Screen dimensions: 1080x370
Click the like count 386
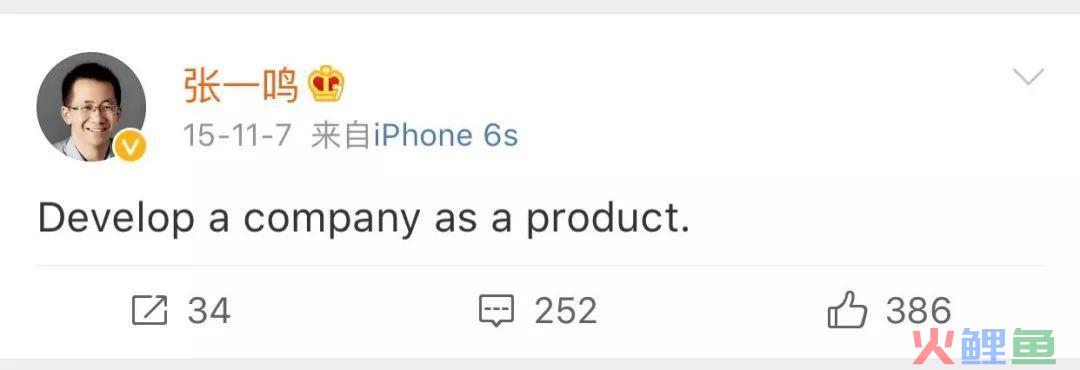[x=918, y=311]
